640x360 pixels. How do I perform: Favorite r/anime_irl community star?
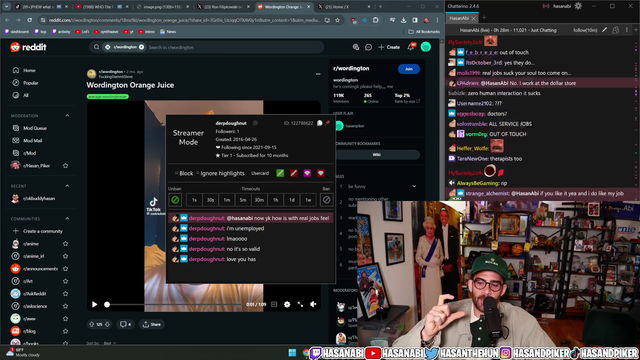tap(65, 256)
